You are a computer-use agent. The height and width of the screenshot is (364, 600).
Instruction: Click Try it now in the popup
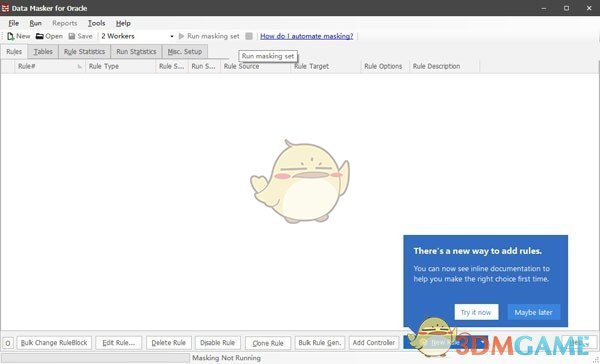(x=476, y=312)
